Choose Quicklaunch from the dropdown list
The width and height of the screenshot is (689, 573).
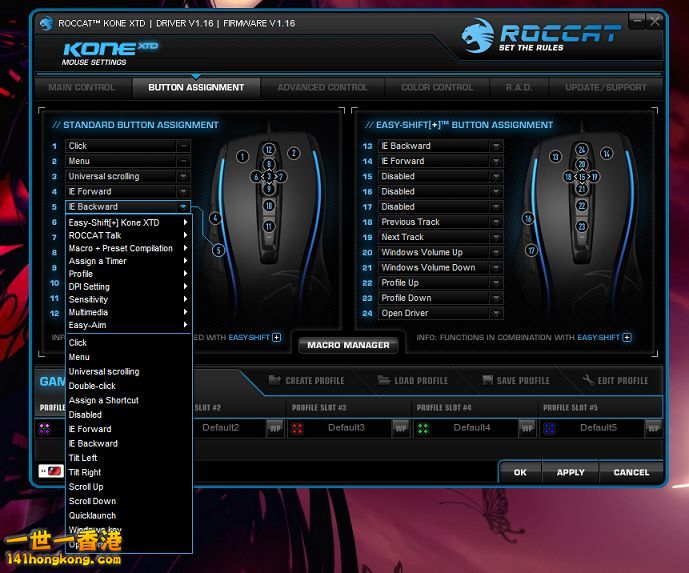point(128,515)
